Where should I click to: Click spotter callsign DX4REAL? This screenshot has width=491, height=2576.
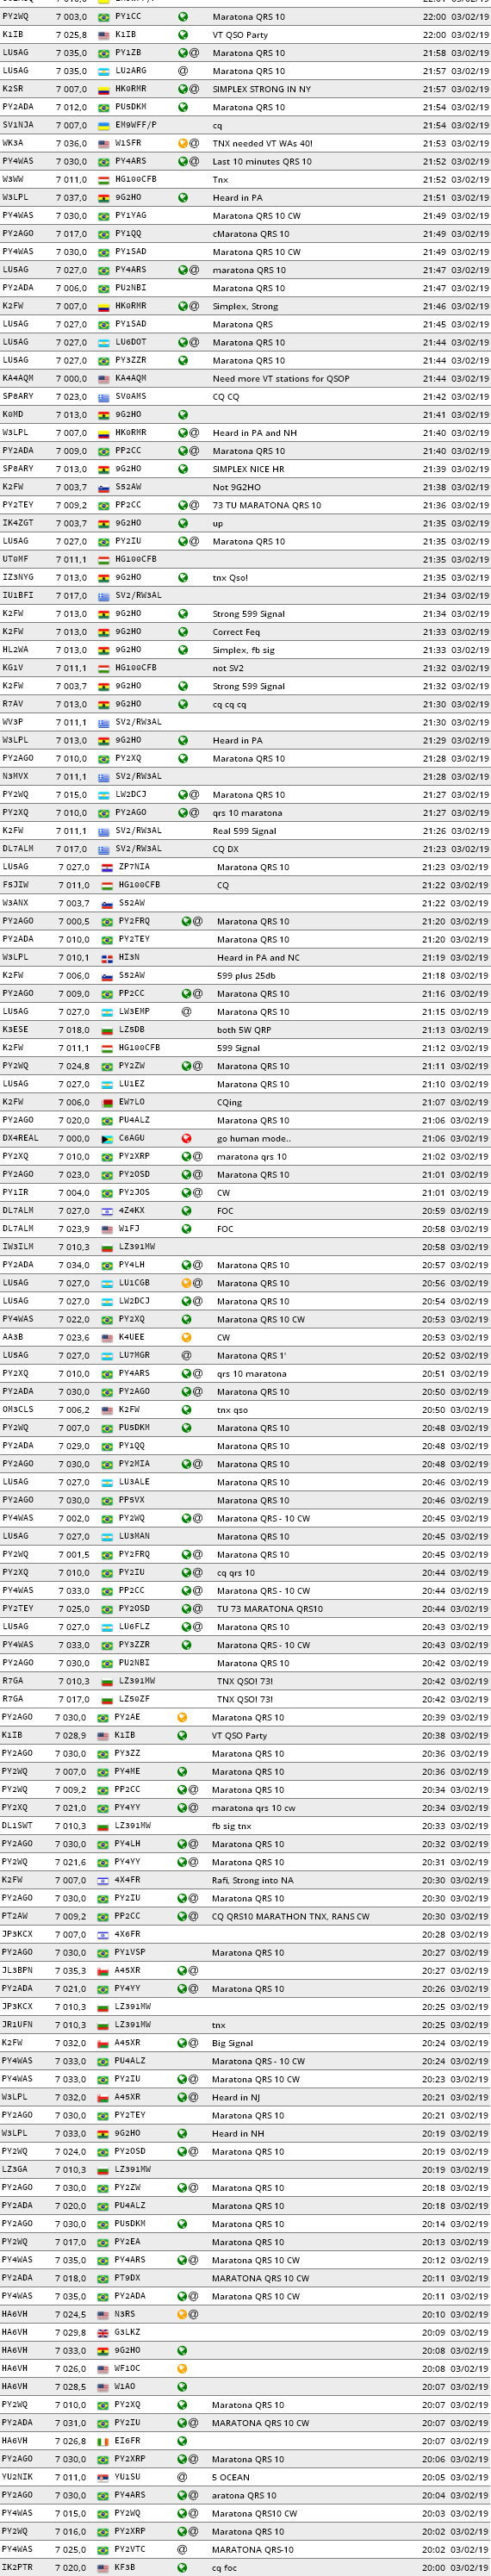pyautogui.click(x=20, y=1138)
